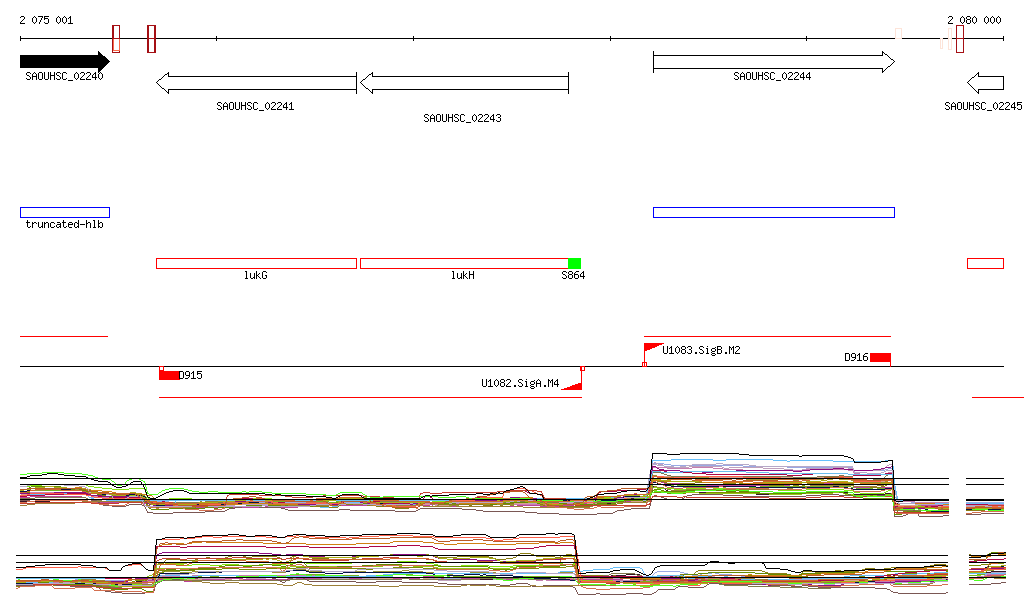The image size is (1024, 611).
Task: Click the SAOUHSC_02244 right-pointing gene arrow
Action: (772, 62)
